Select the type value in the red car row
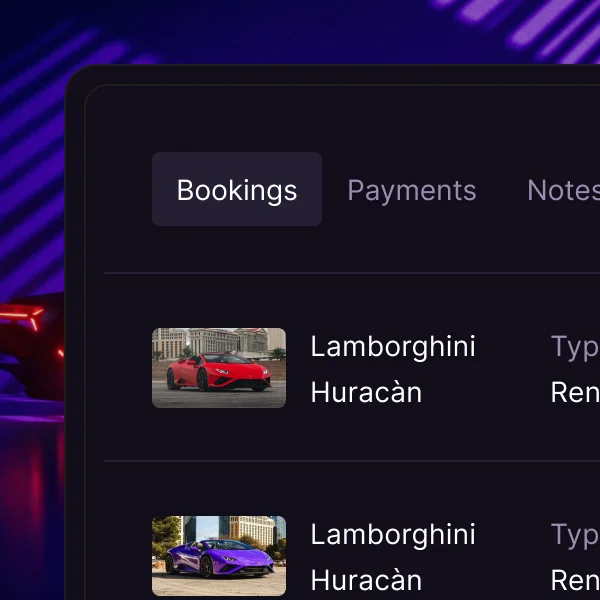Screen dimensions: 600x600 [575, 393]
